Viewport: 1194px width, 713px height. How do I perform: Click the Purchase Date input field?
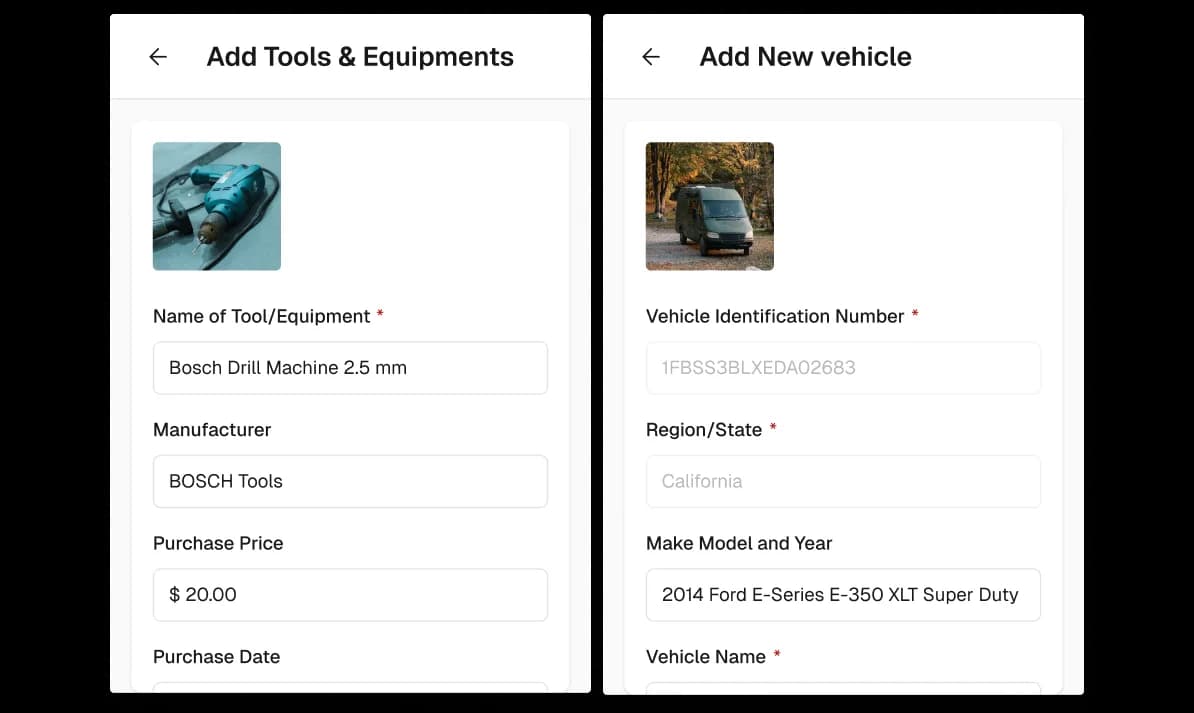(350, 694)
